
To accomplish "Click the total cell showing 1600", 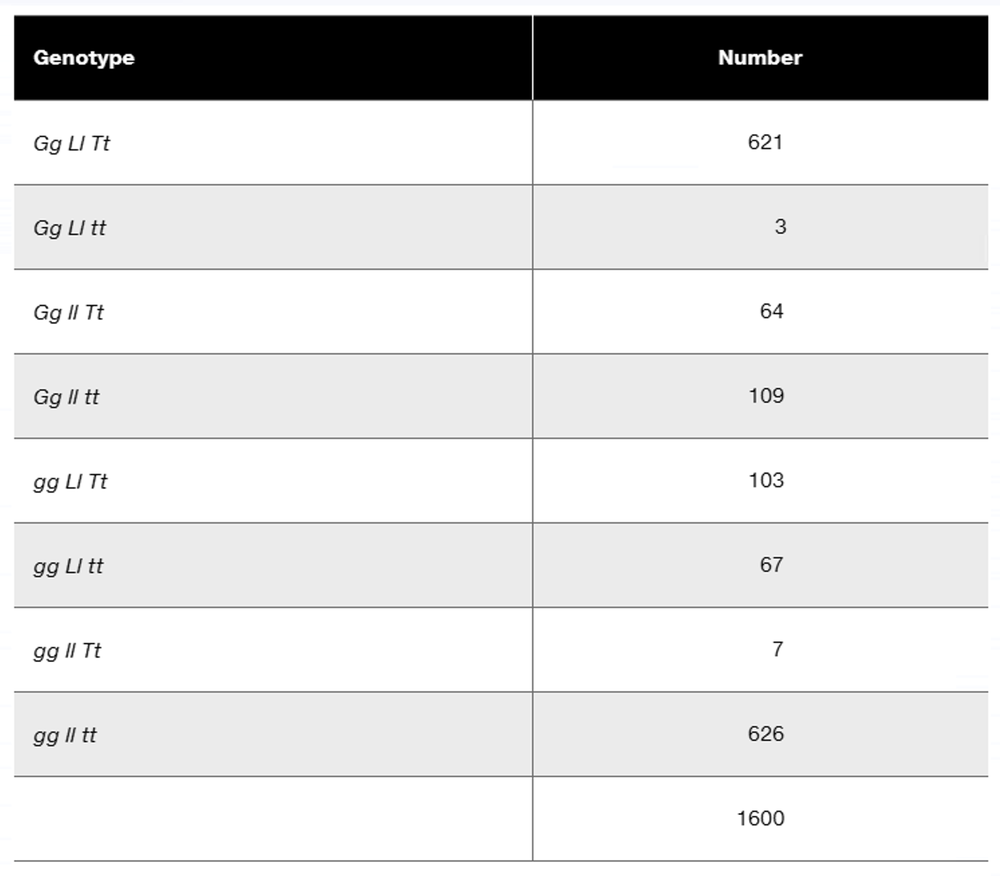I will (761, 818).
